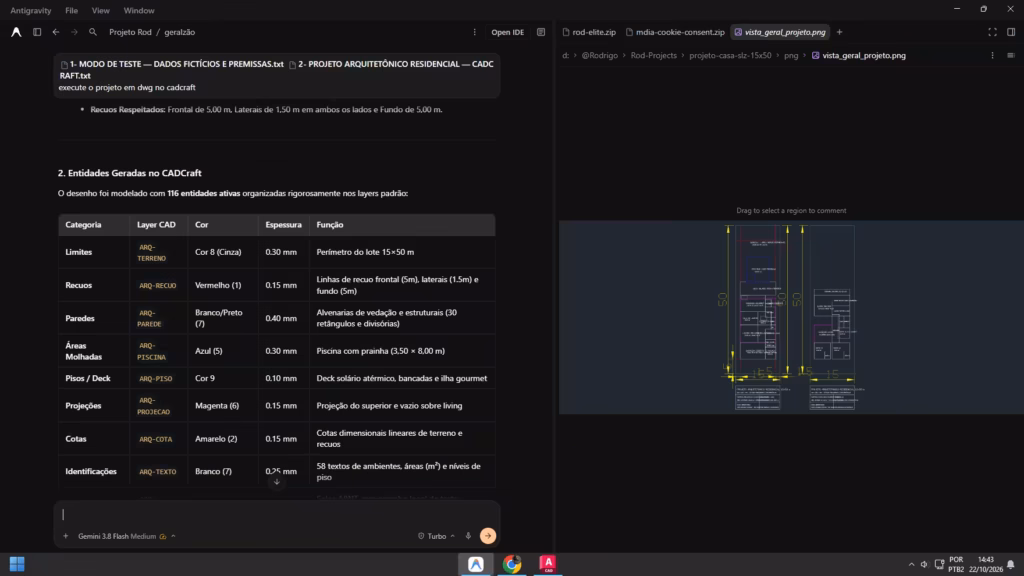This screenshot has width=1024, height=576.
Task: Click the Antigravity logo icon
Action: pyautogui.click(x=16, y=32)
